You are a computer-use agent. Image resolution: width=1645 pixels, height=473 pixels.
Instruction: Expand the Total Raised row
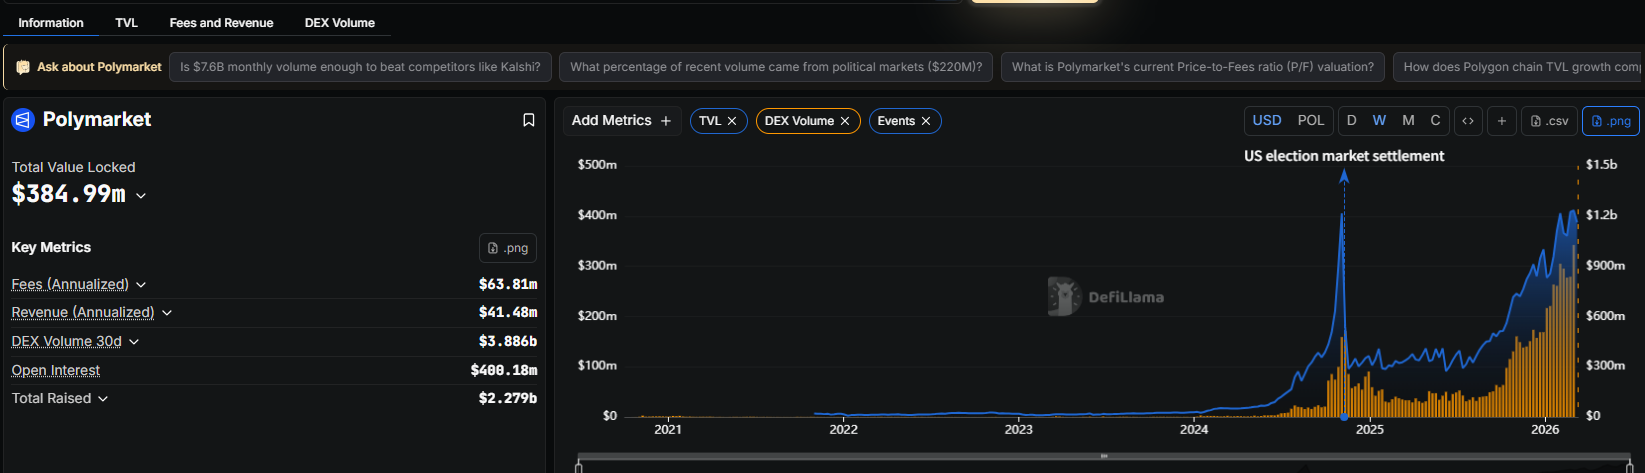pyautogui.click(x=103, y=399)
